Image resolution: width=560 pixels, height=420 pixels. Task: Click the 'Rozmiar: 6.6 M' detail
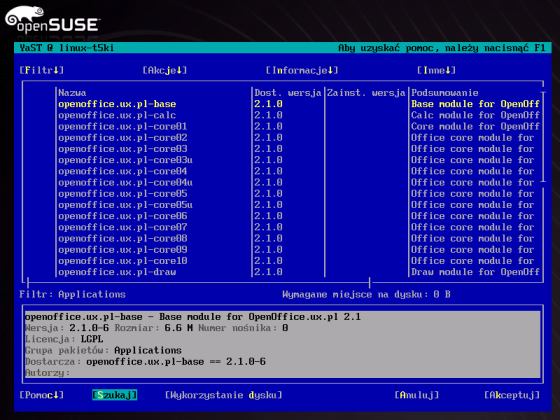154,328
